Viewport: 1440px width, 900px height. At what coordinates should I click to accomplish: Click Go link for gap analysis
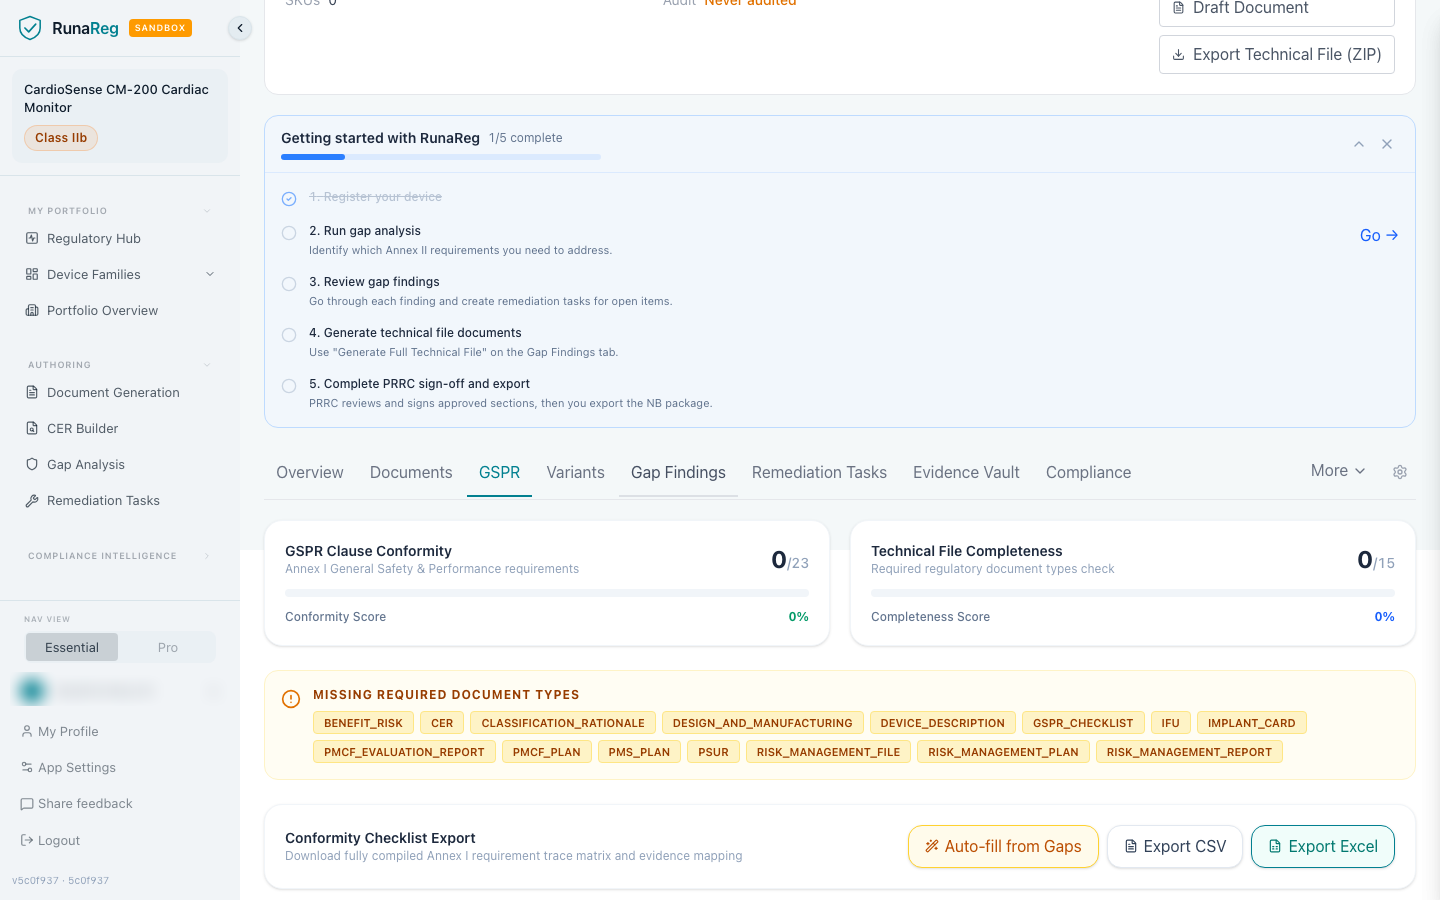tap(1379, 235)
